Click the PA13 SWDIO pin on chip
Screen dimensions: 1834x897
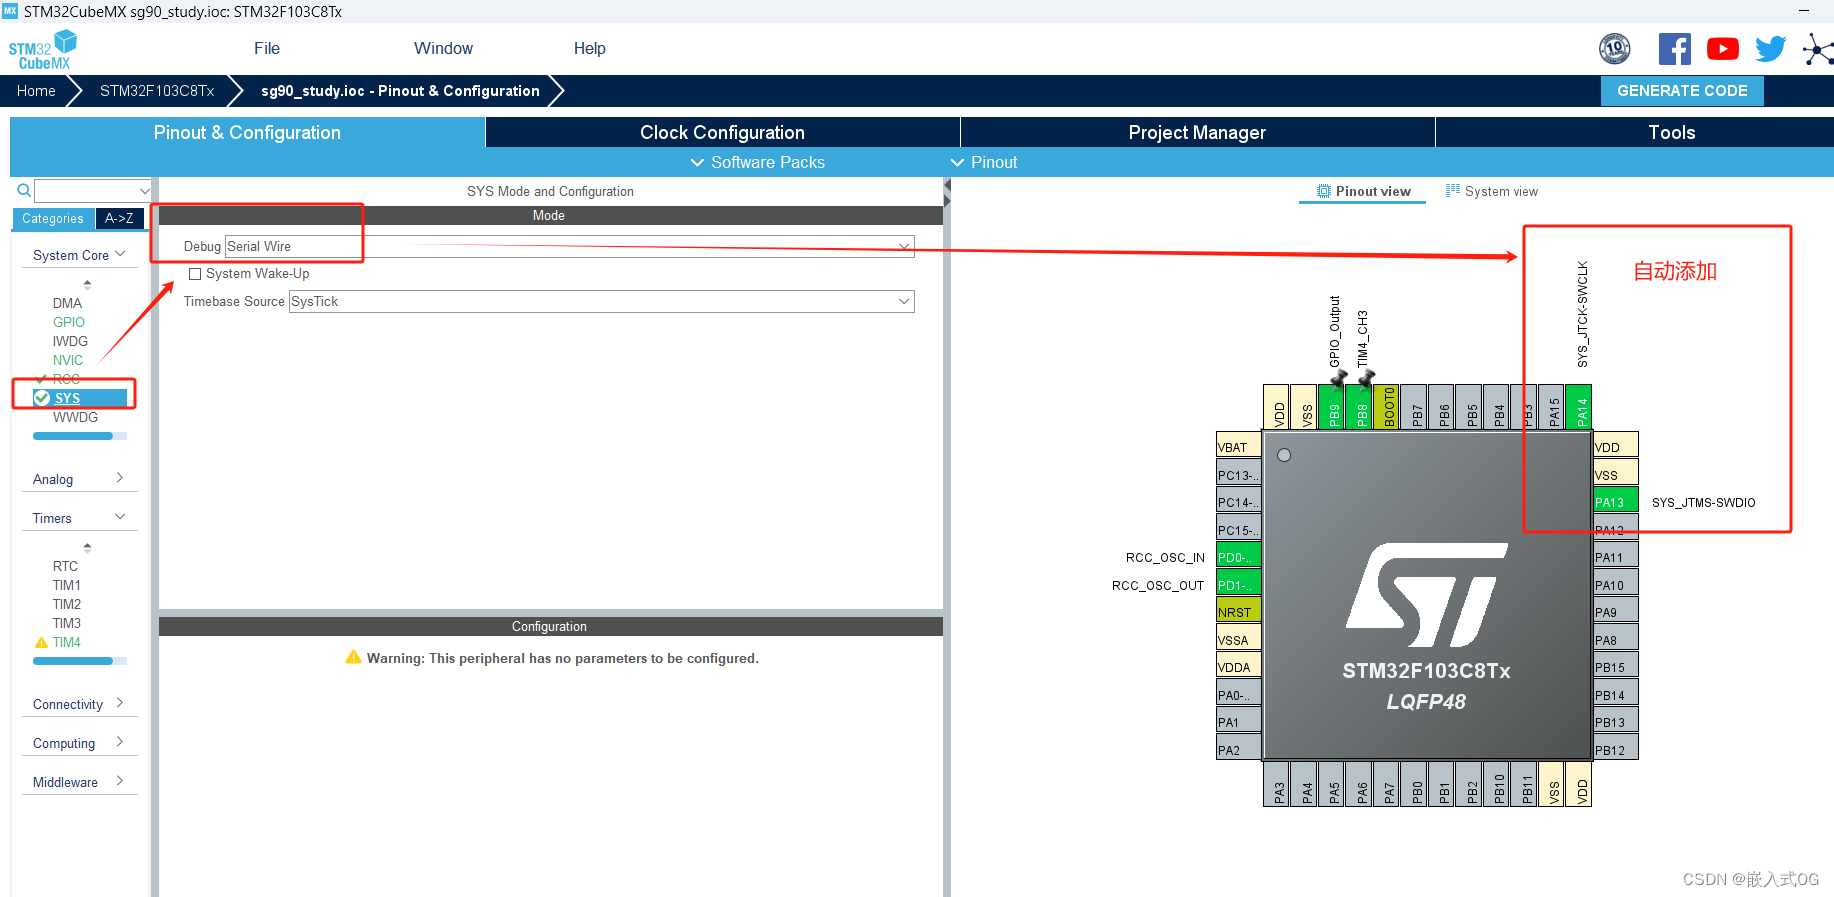1616,502
